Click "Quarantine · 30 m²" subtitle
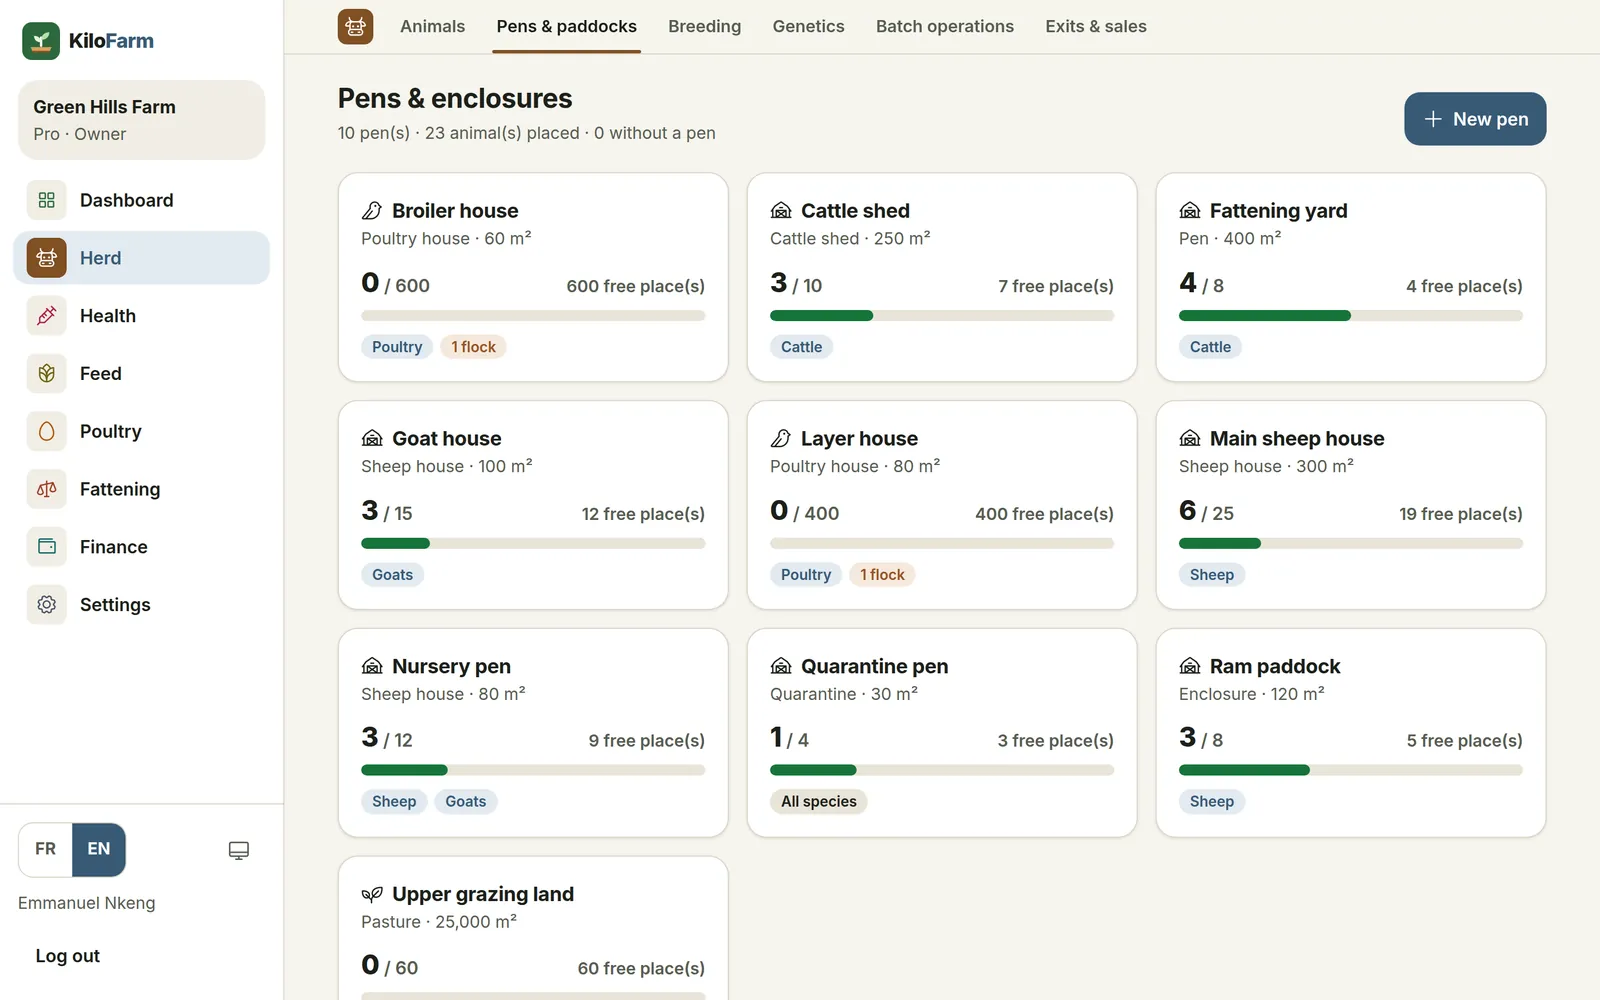 (x=844, y=694)
